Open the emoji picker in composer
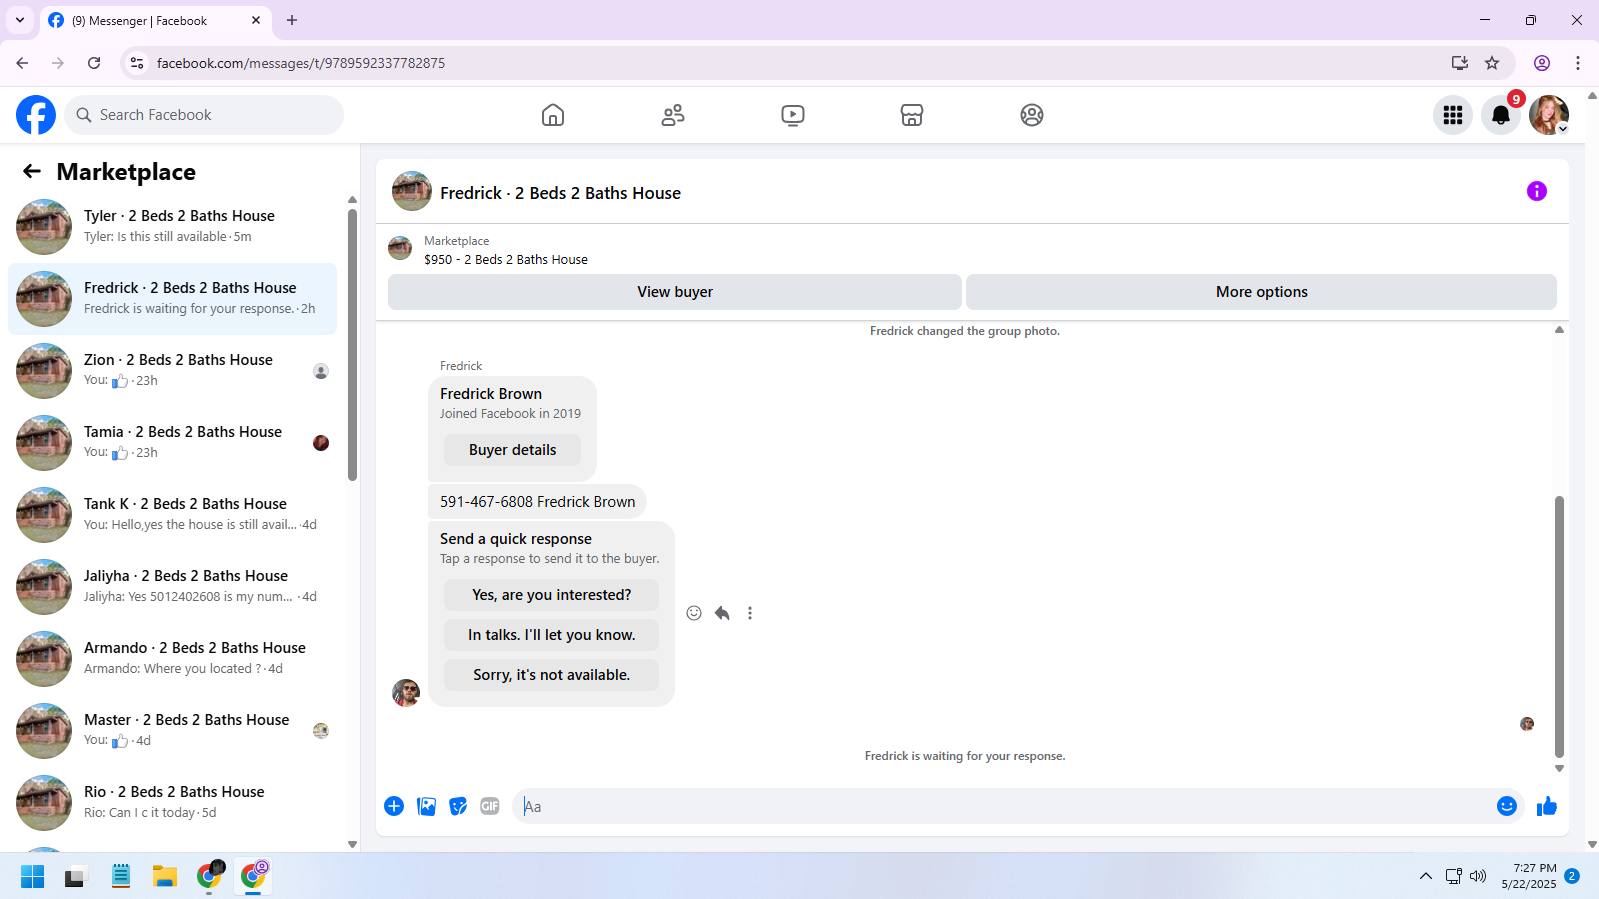Screen dimensions: 1599x899 pos(1507,806)
